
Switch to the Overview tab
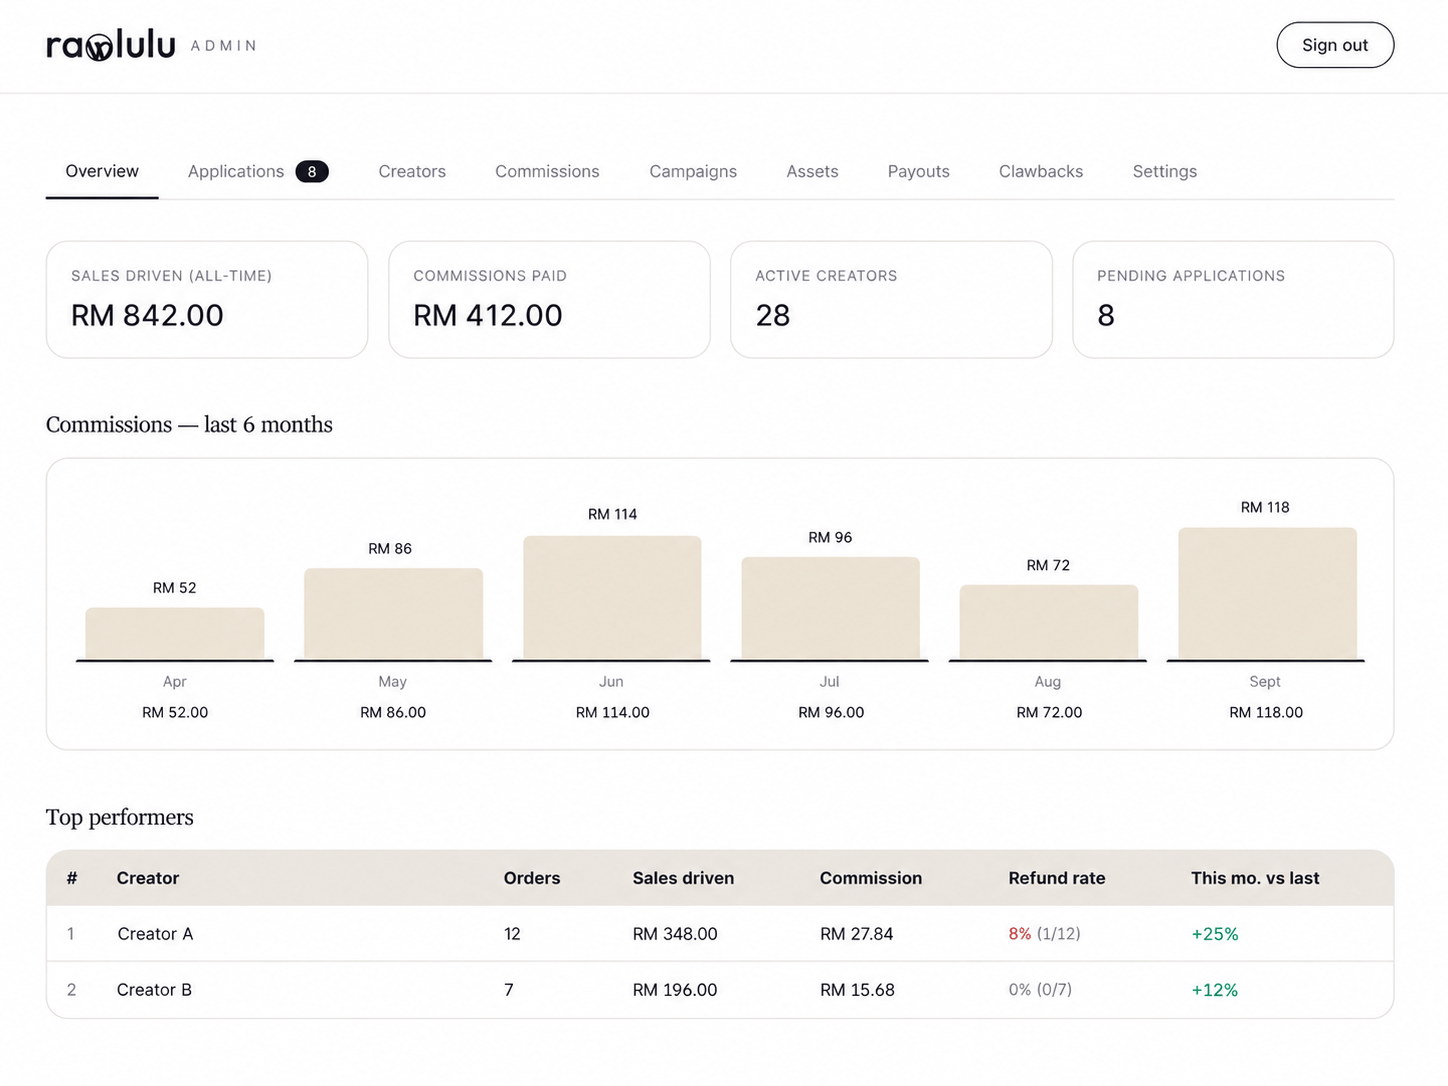pos(102,171)
